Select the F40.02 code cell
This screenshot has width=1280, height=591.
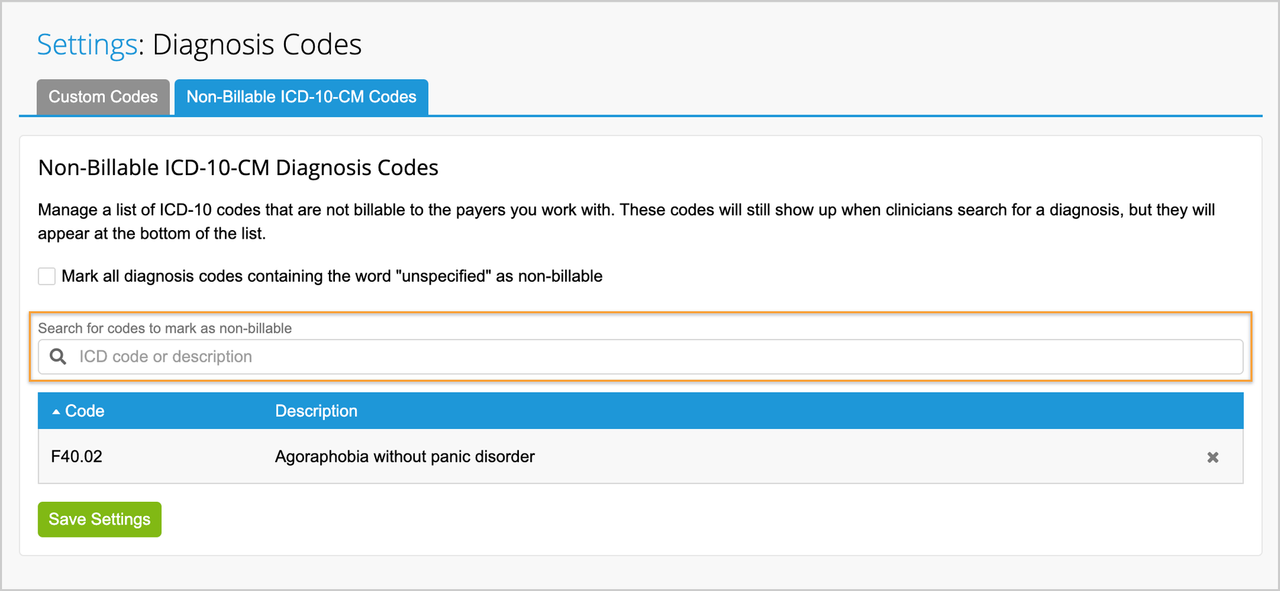click(x=77, y=457)
